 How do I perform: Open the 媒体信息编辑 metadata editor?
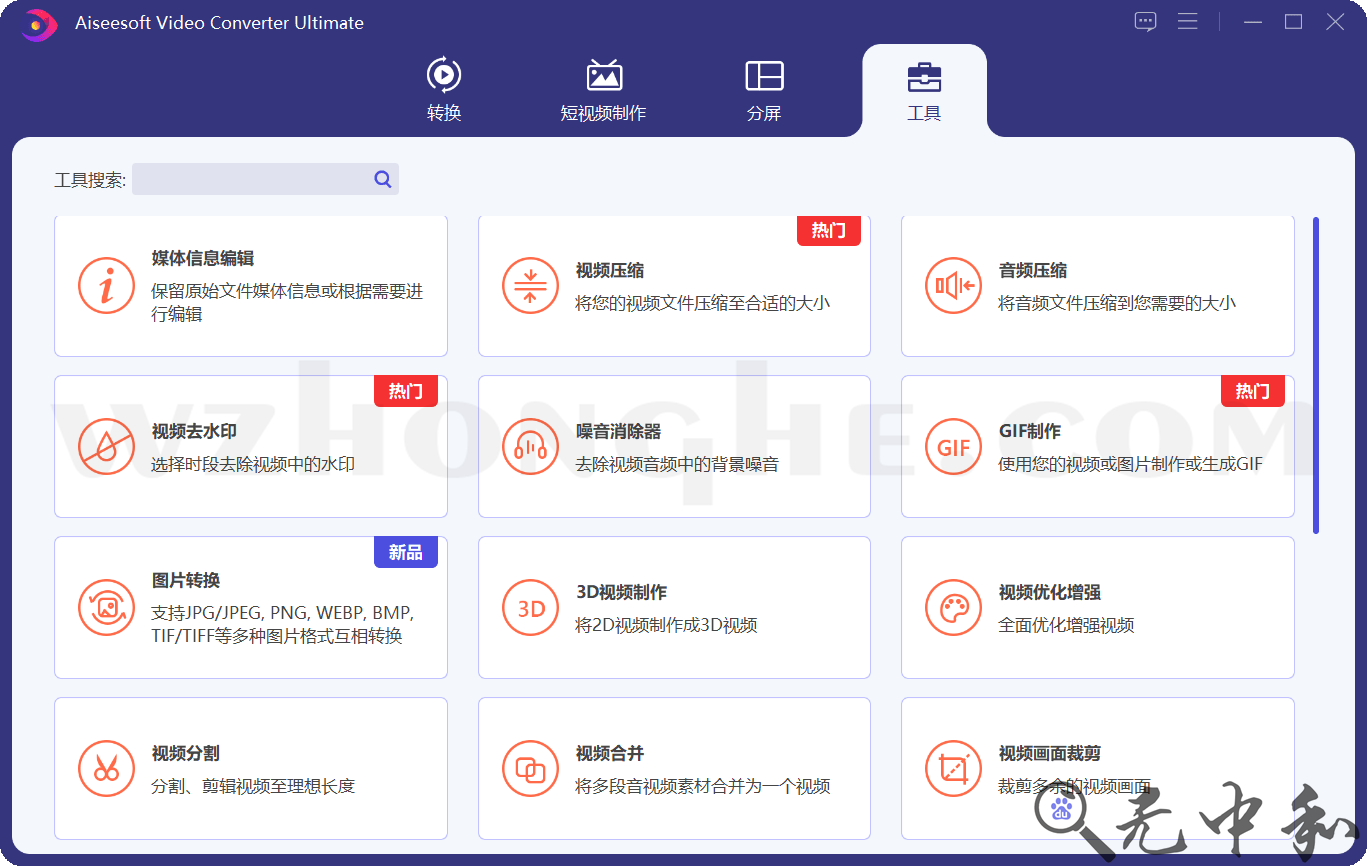coord(250,286)
